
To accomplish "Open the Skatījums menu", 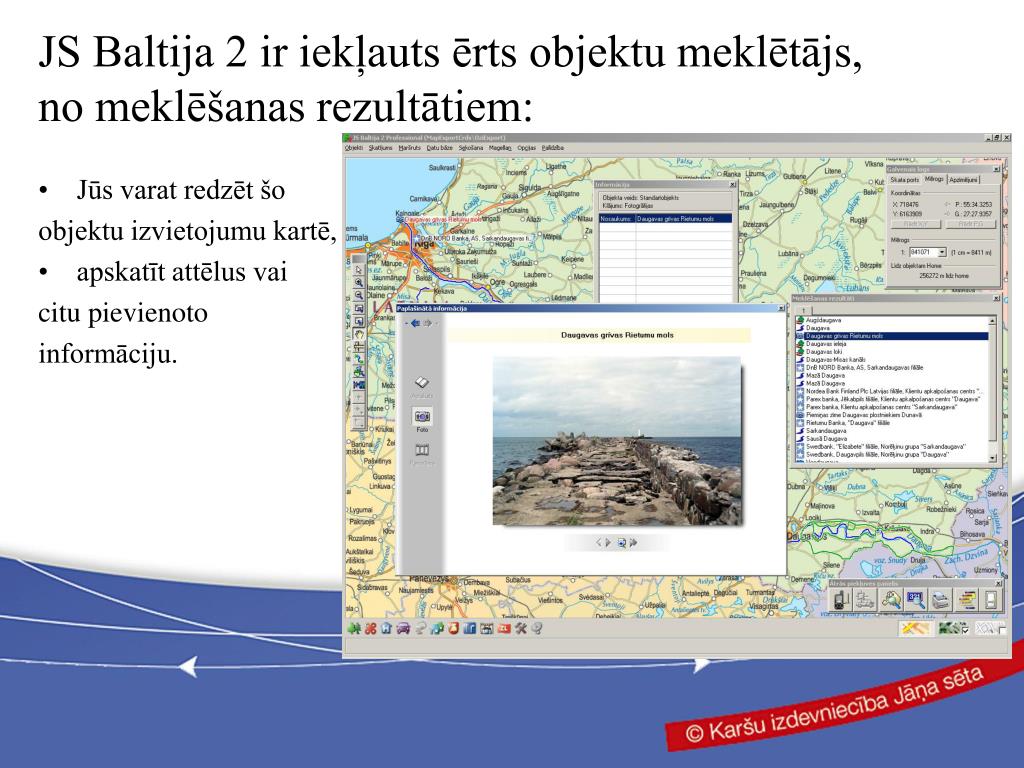I will tap(380, 148).
